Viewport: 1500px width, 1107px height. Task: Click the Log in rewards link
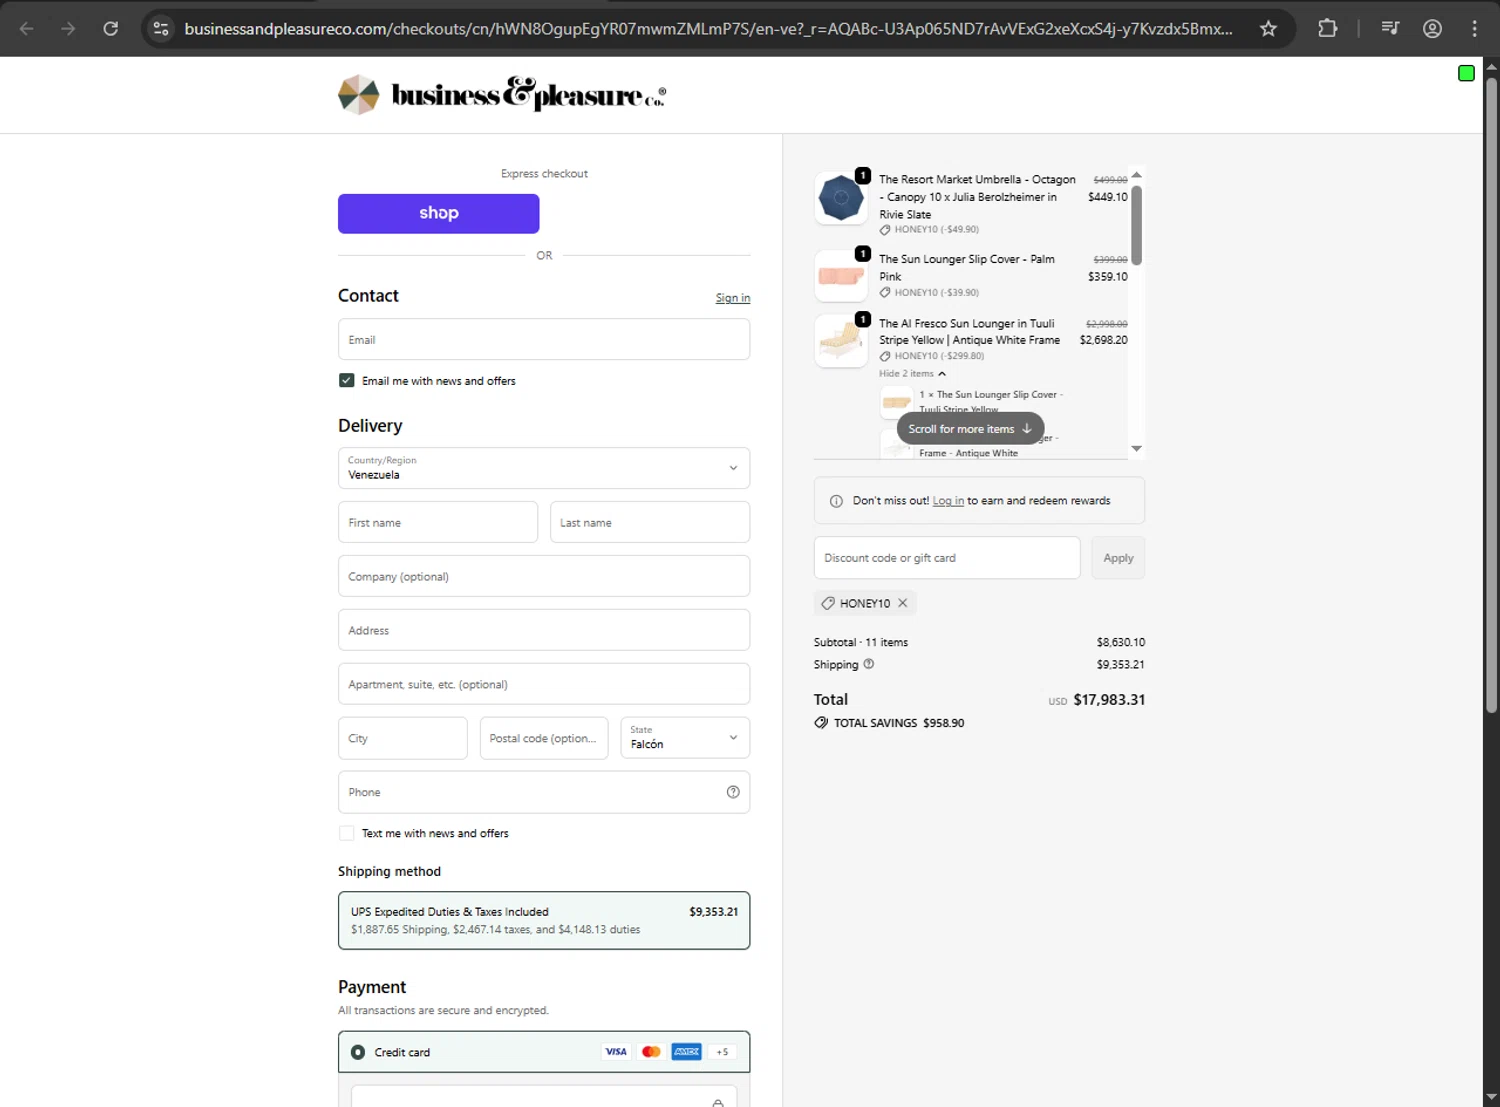click(948, 501)
